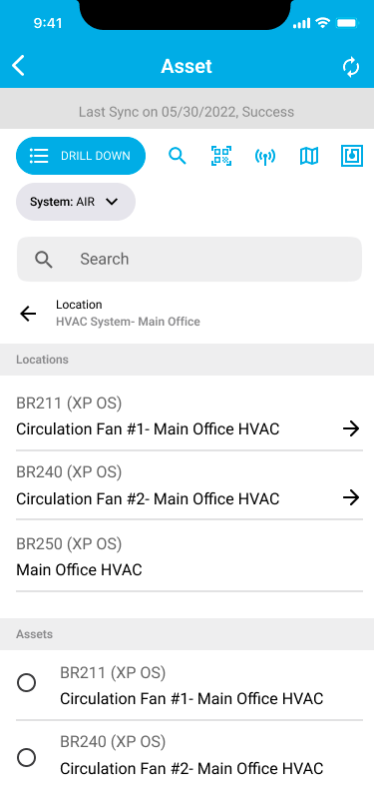Tap the HVAC System- Main Office breadcrumb
This screenshot has width=374, height=810.
[128, 321]
